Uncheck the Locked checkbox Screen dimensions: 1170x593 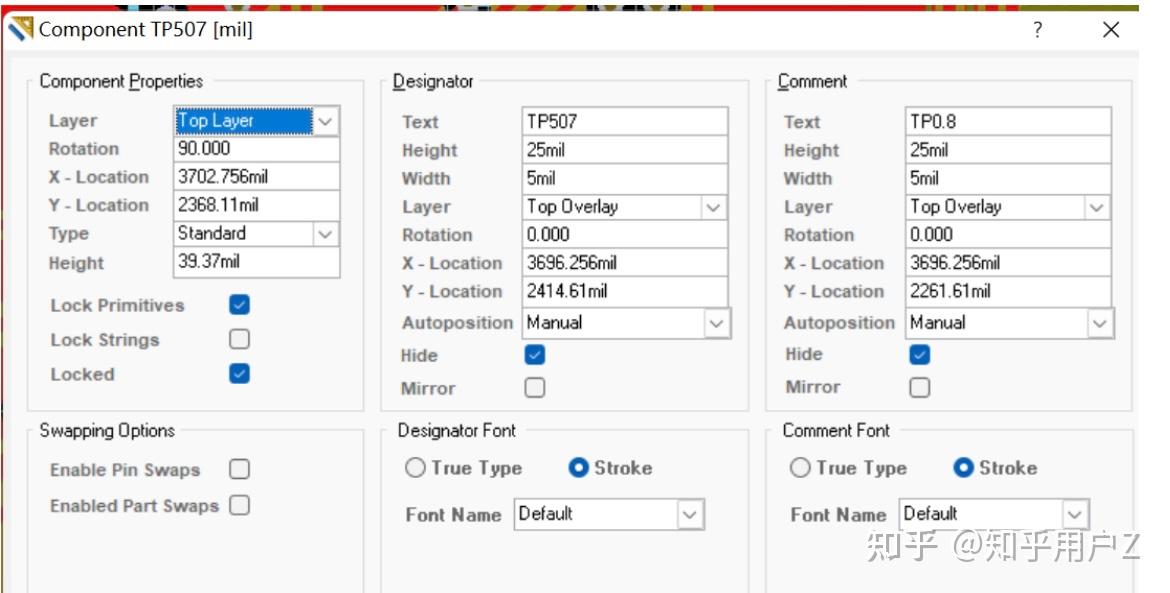tap(239, 374)
